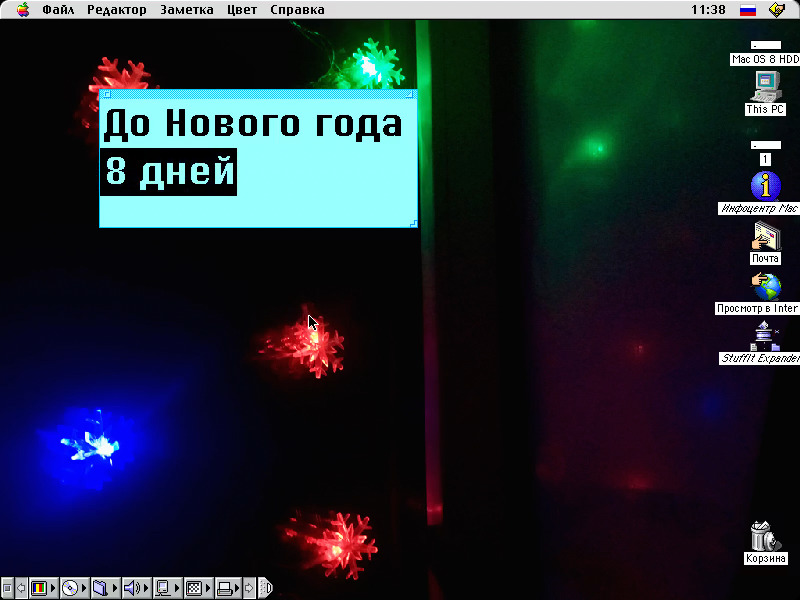Collapse the Control Strip using end tab

[x=265, y=589]
